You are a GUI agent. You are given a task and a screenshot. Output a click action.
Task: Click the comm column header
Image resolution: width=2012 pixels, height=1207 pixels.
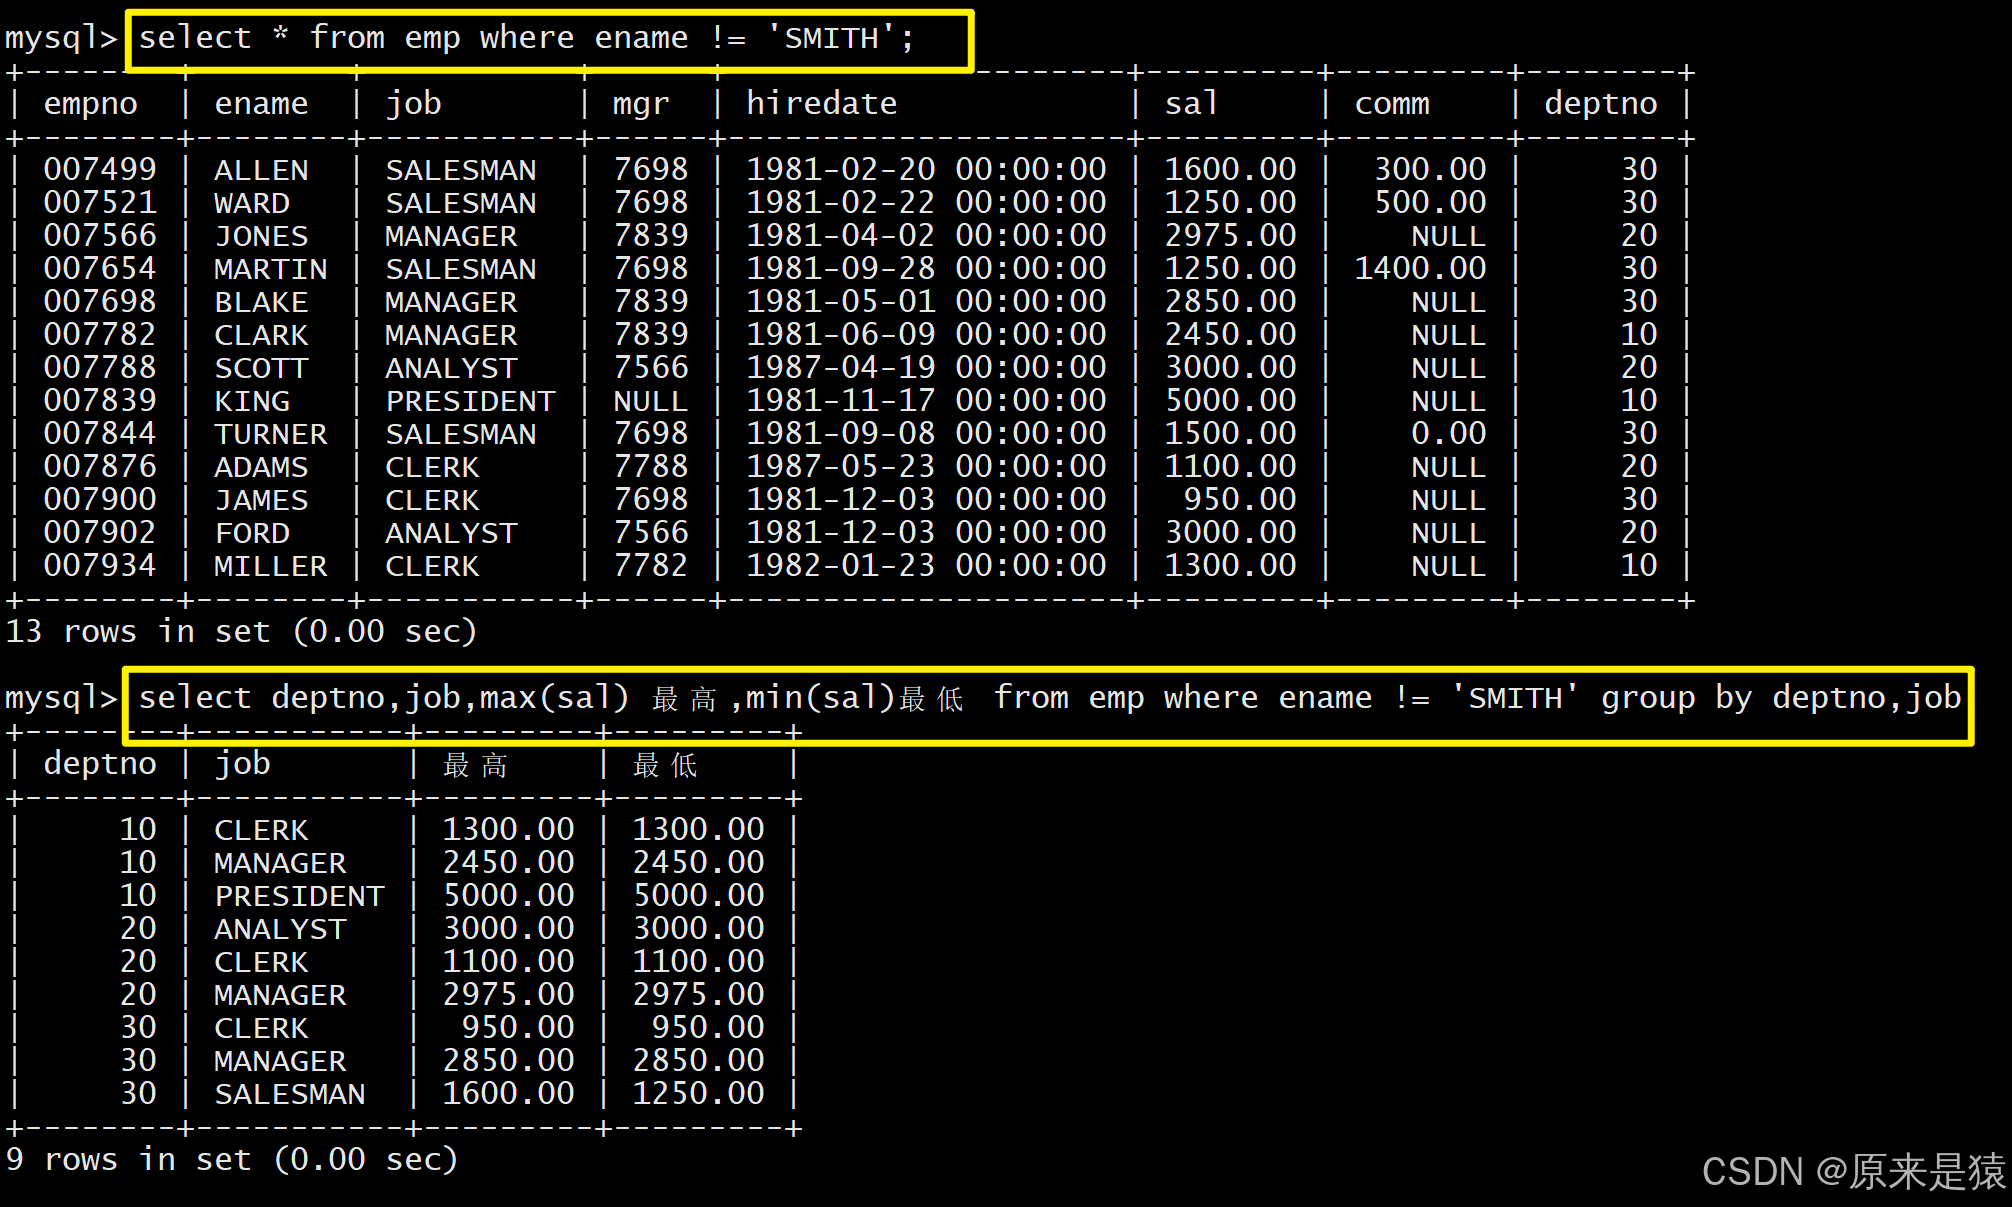1391,104
